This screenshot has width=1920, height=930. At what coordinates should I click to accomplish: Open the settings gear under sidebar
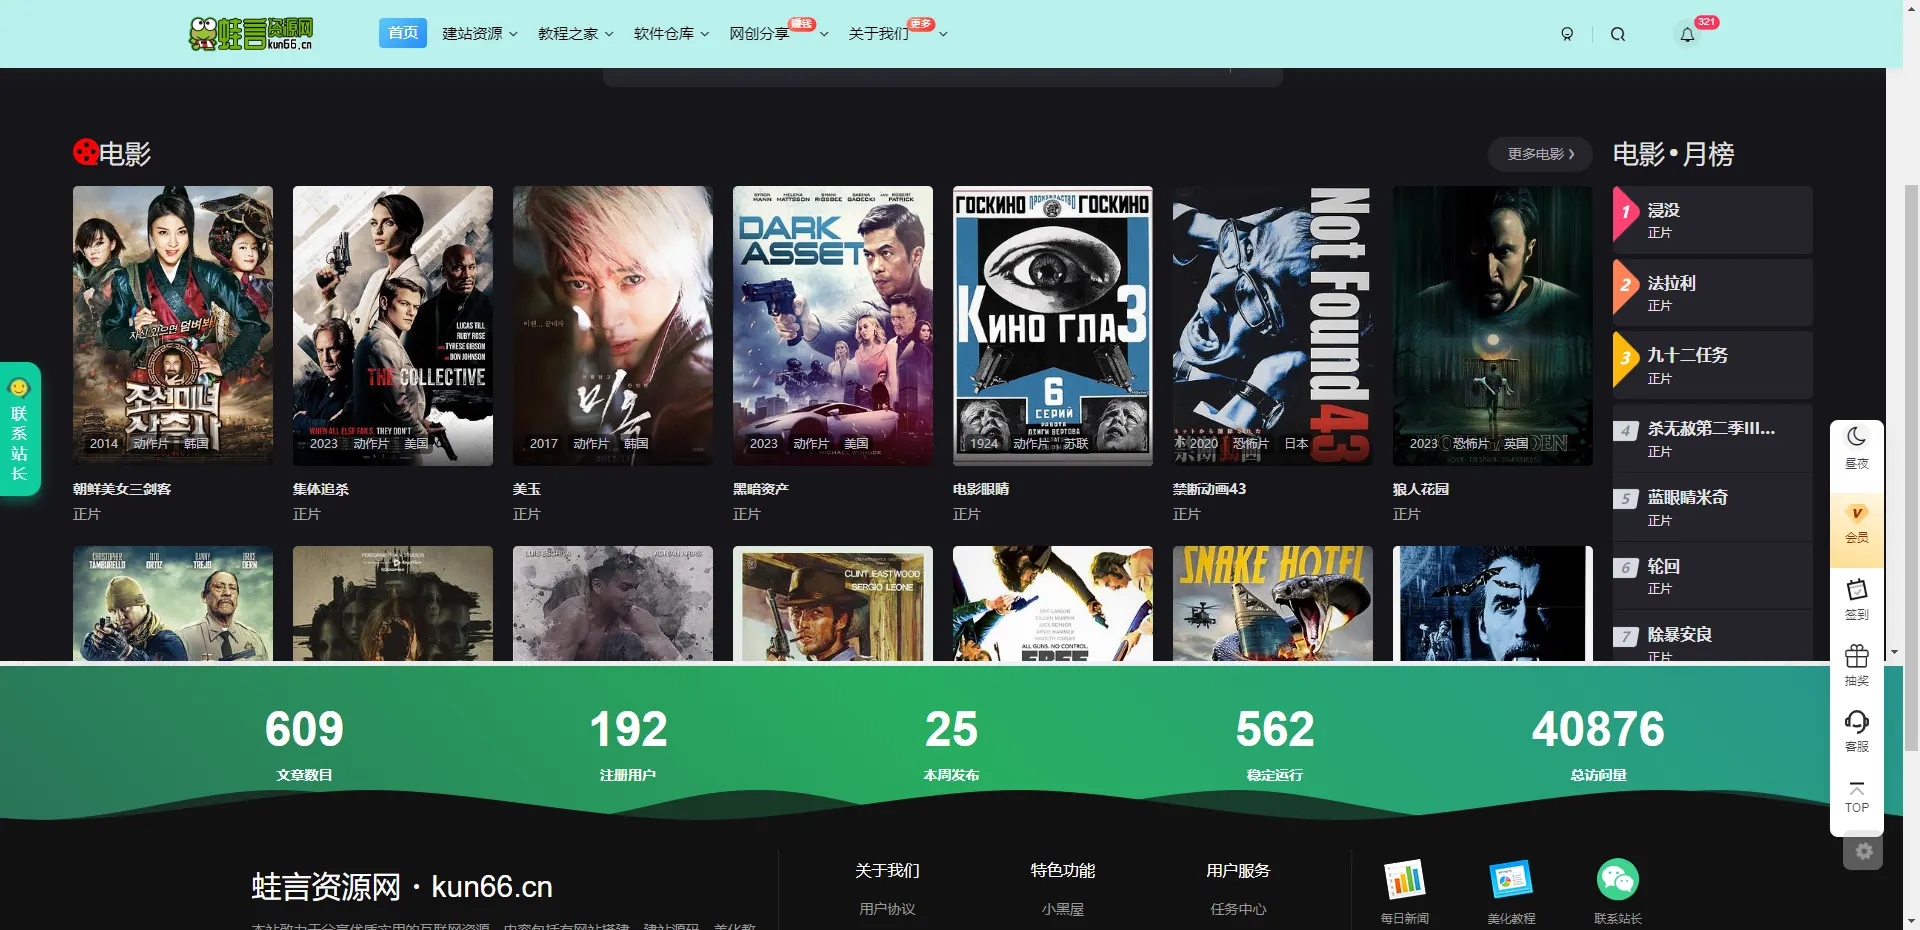pos(1863,852)
